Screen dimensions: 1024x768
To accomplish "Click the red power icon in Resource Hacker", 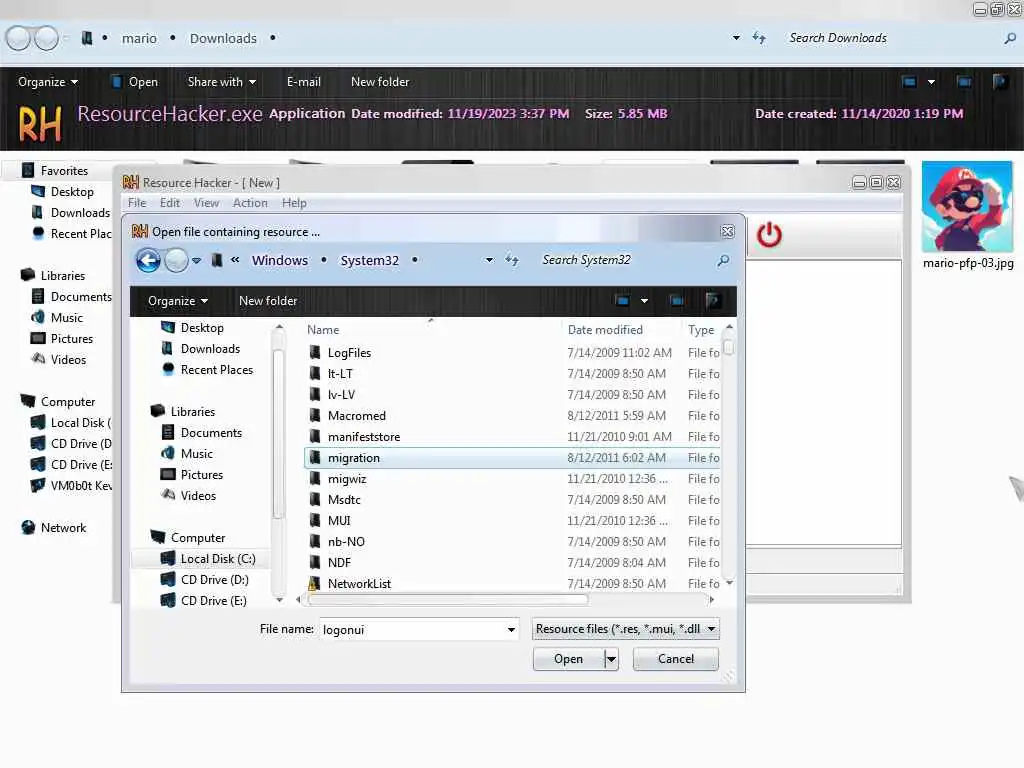I will click(769, 234).
